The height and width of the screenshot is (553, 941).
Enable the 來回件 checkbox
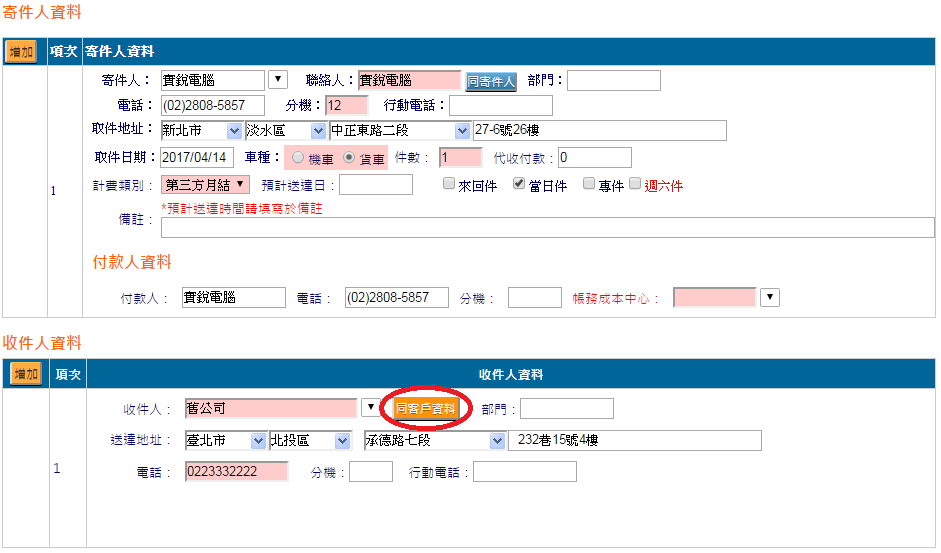(x=449, y=184)
